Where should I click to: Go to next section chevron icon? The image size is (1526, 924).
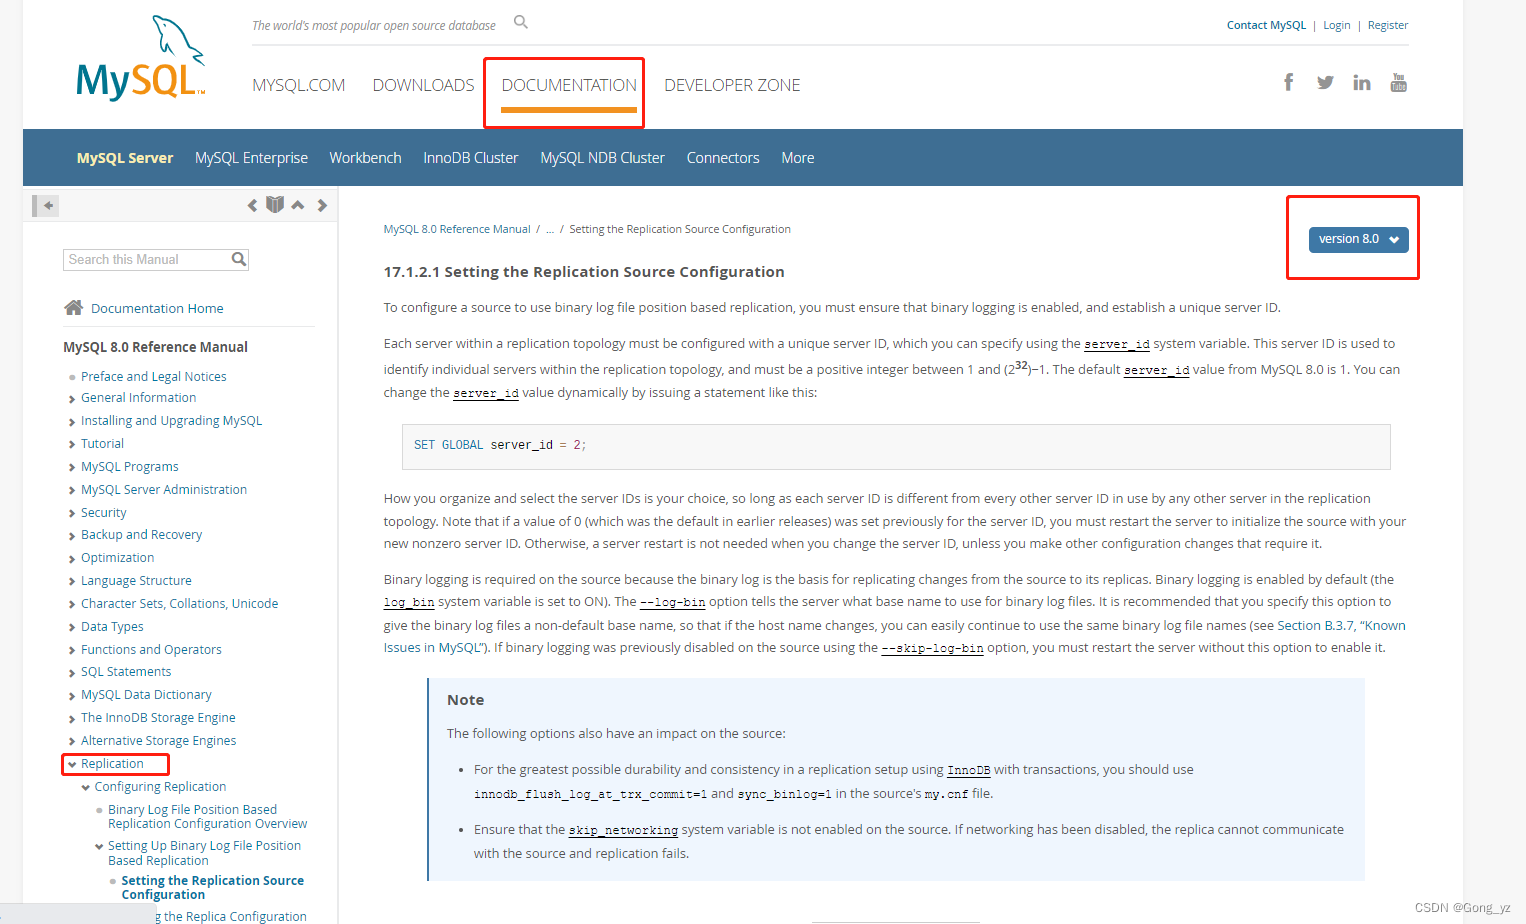[x=322, y=205]
